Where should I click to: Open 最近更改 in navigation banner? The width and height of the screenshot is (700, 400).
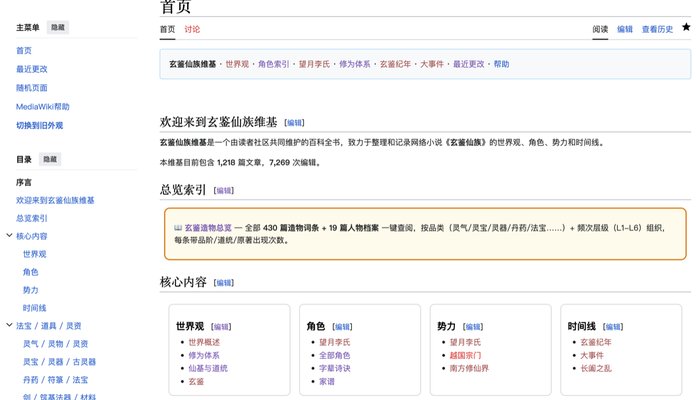469,64
